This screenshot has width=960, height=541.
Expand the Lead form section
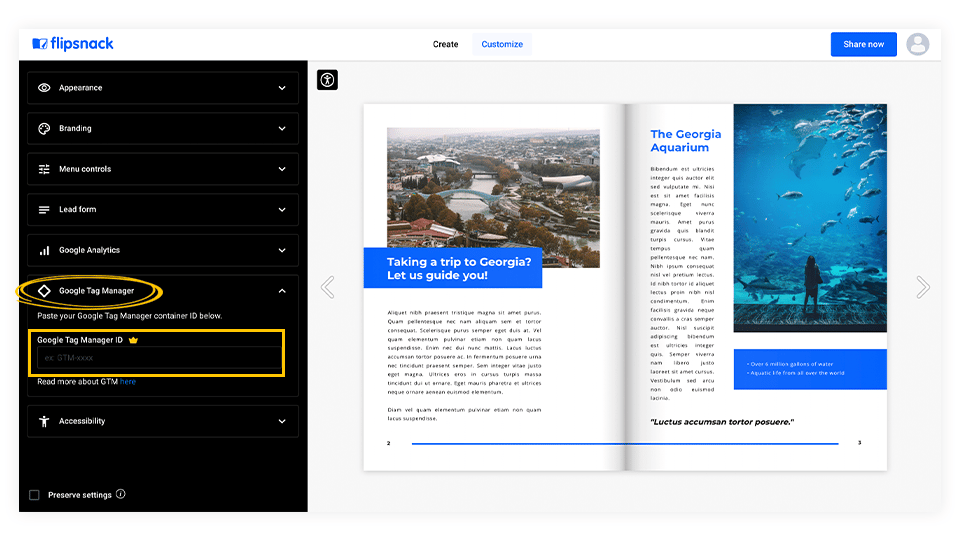click(x=163, y=209)
